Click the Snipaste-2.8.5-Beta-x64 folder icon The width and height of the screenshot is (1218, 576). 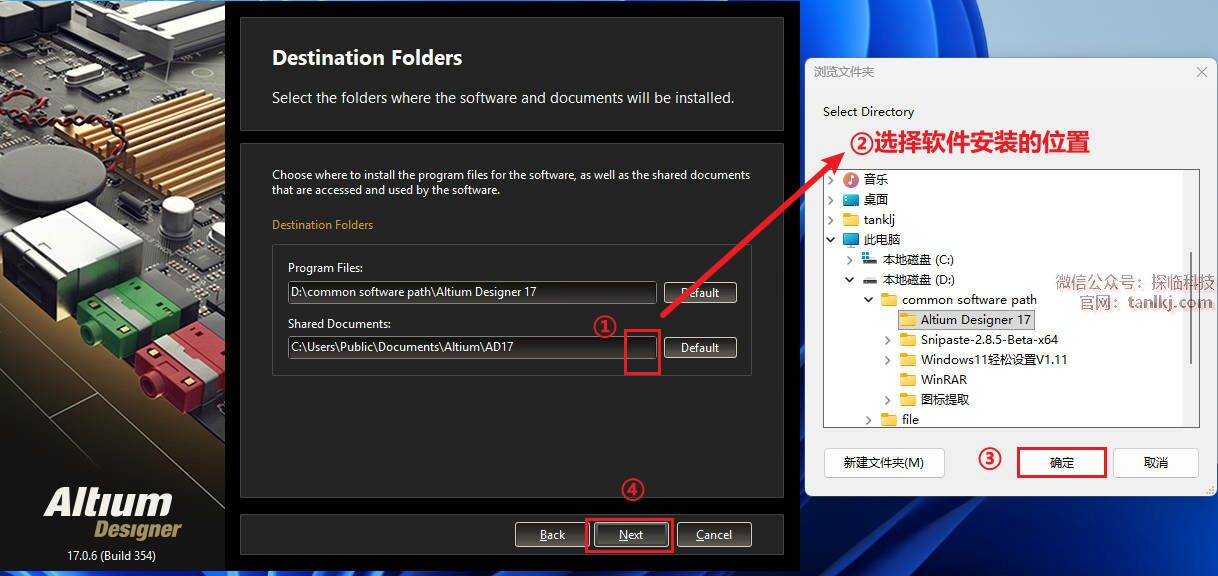click(908, 340)
